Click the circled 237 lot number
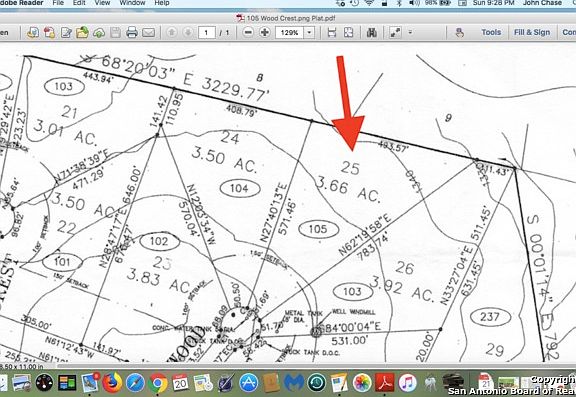The image size is (576, 397). [490, 317]
